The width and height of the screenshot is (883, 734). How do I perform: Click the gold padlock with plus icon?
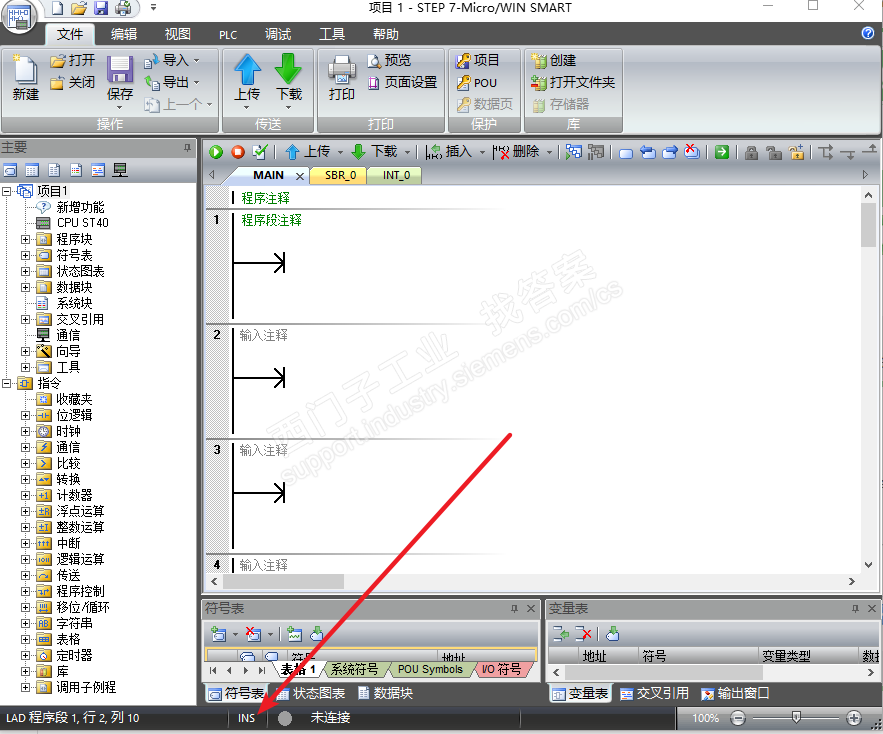pyautogui.click(x=796, y=152)
